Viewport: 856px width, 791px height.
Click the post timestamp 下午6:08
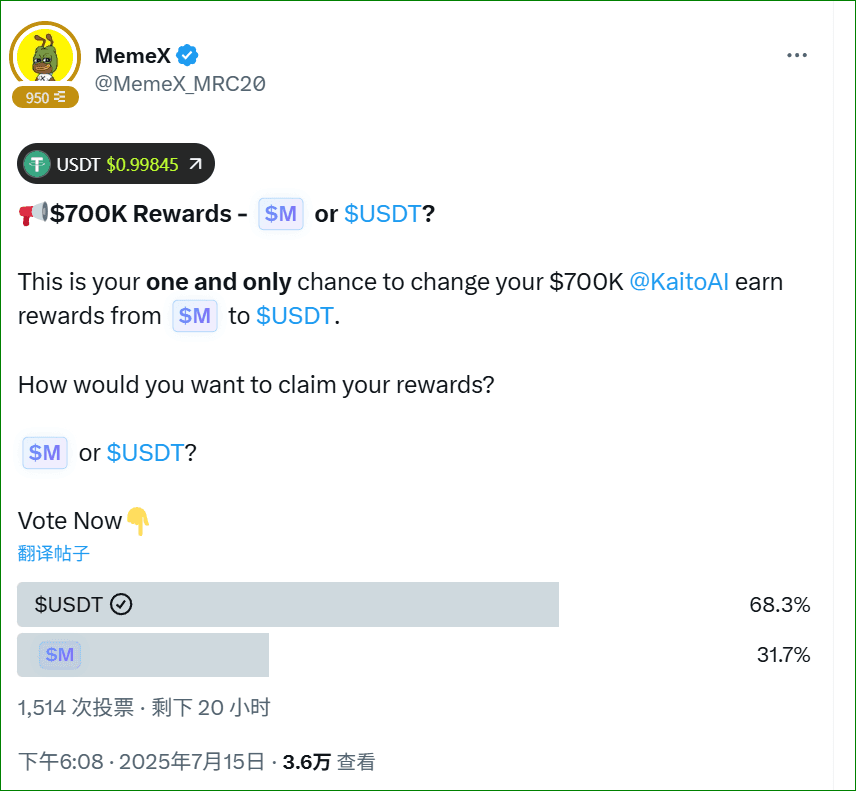click(x=61, y=762)
